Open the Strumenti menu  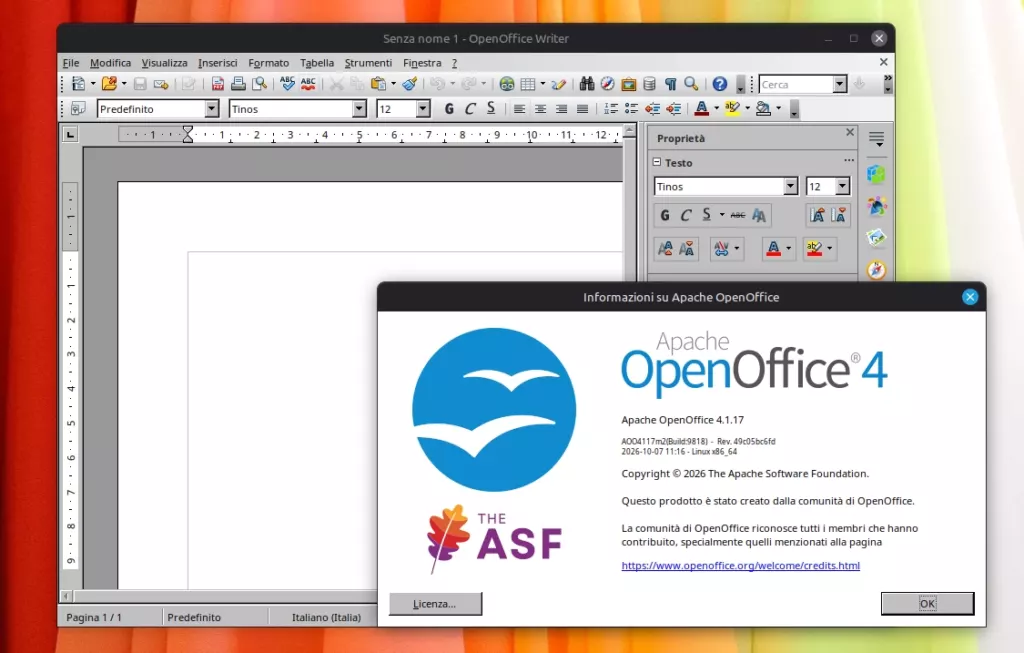368,63
